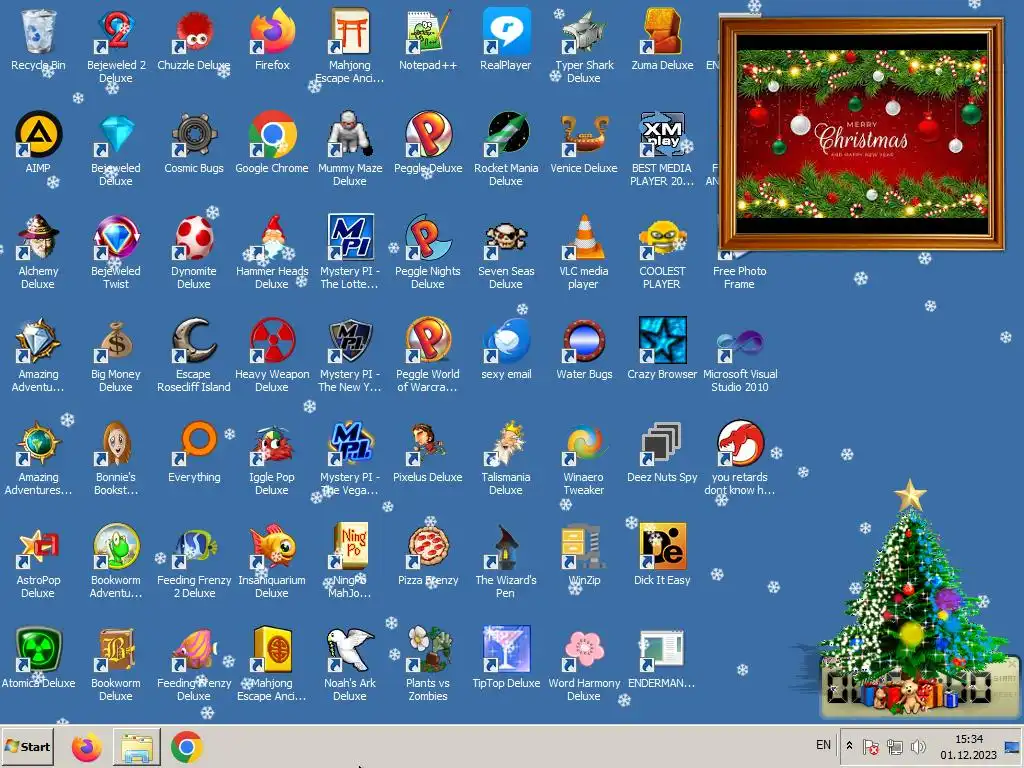The height and width of the screenshot is (768, 1024).
Task: Select the Zuma Deluxe shortcut
Action: pyautogui.click(x=662, y=31)
